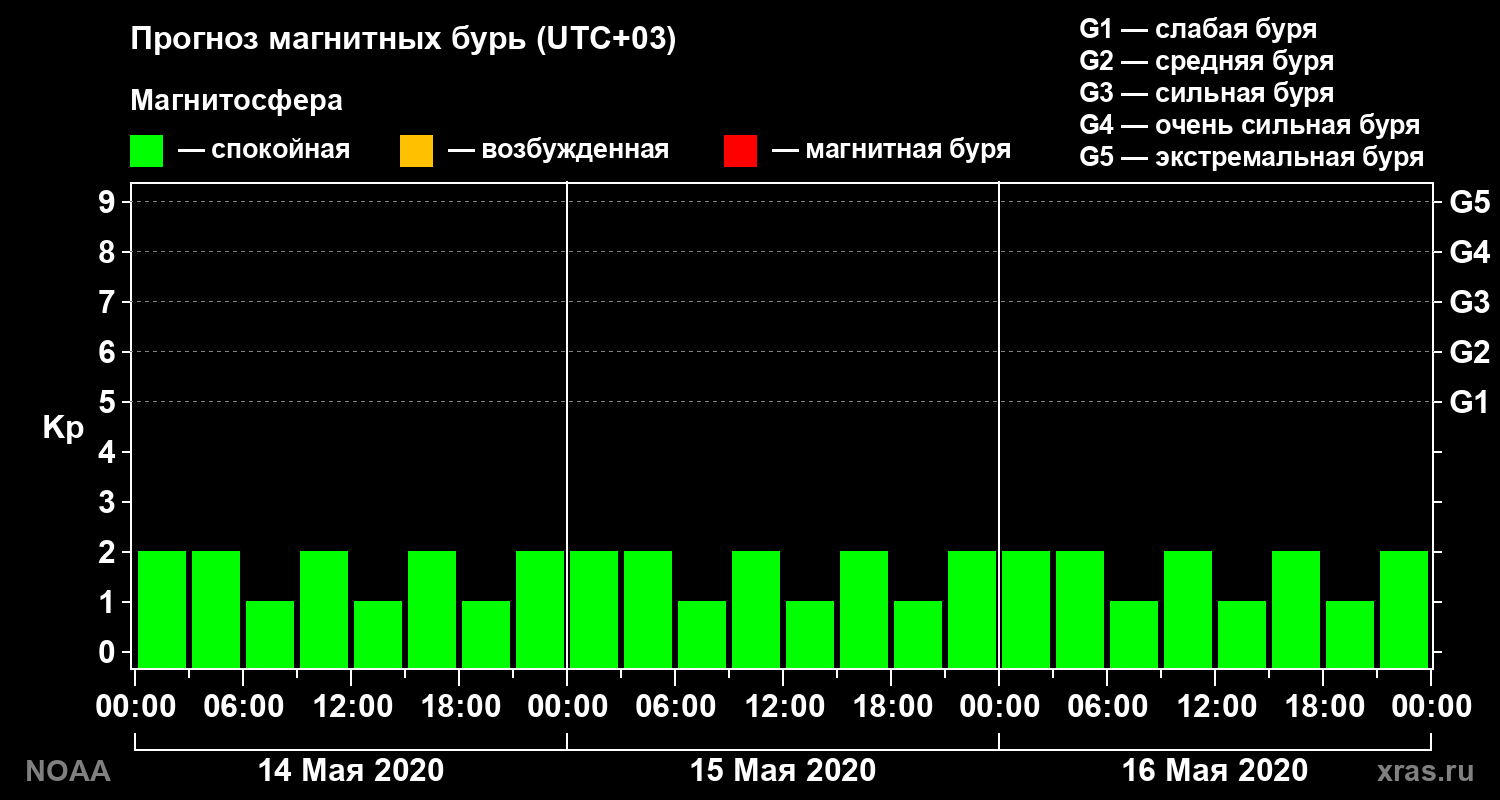Viewport: 1500px width, 800px height.
Task: Click the red magnetic storm legend swatch
Action: [x=740, y=151]
